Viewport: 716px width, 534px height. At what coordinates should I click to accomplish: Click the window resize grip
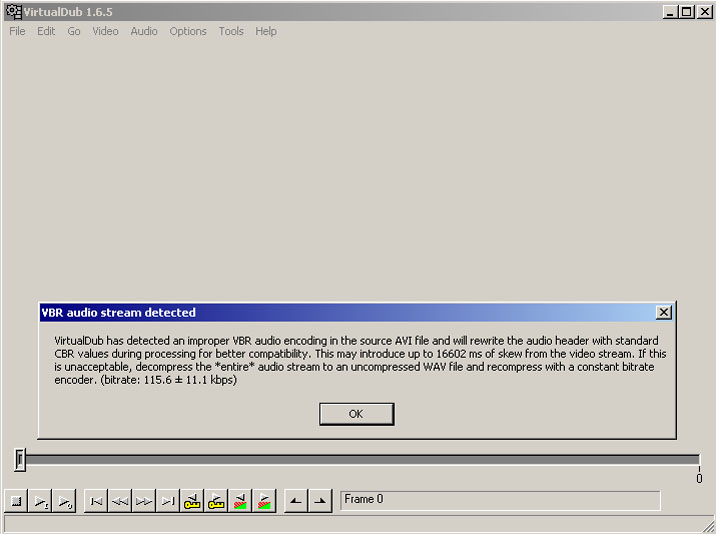708,526
